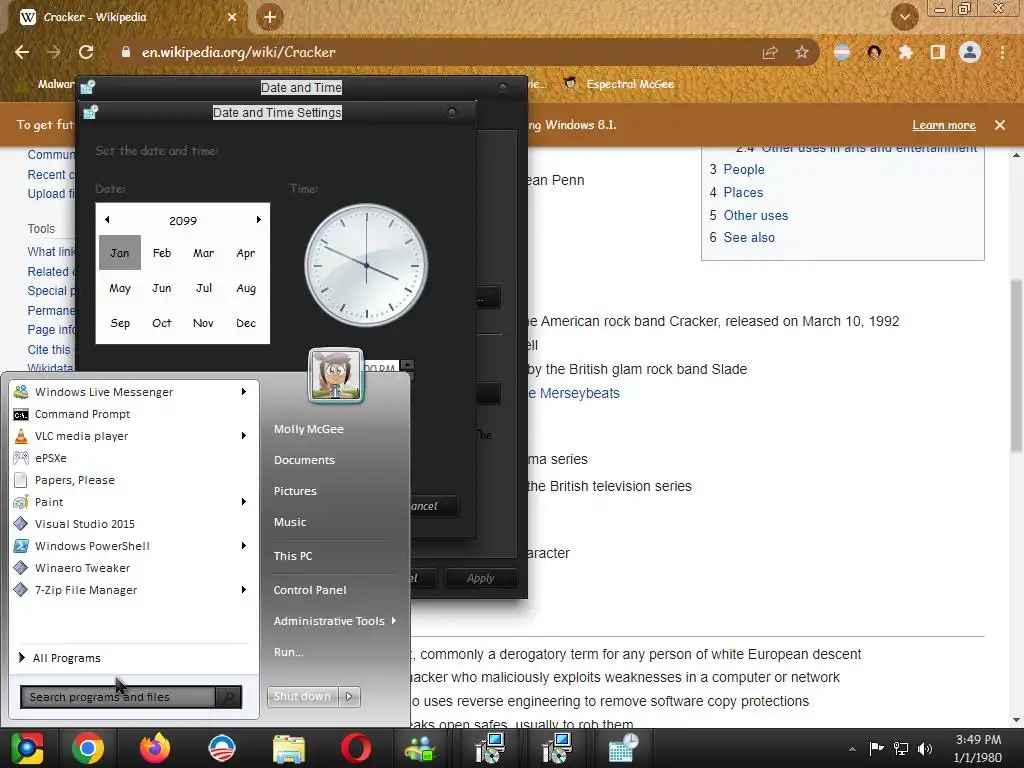Click the network icon in system tray
Image resolution: width=1024 pixels, height=768 pixels.
point(901,748)
